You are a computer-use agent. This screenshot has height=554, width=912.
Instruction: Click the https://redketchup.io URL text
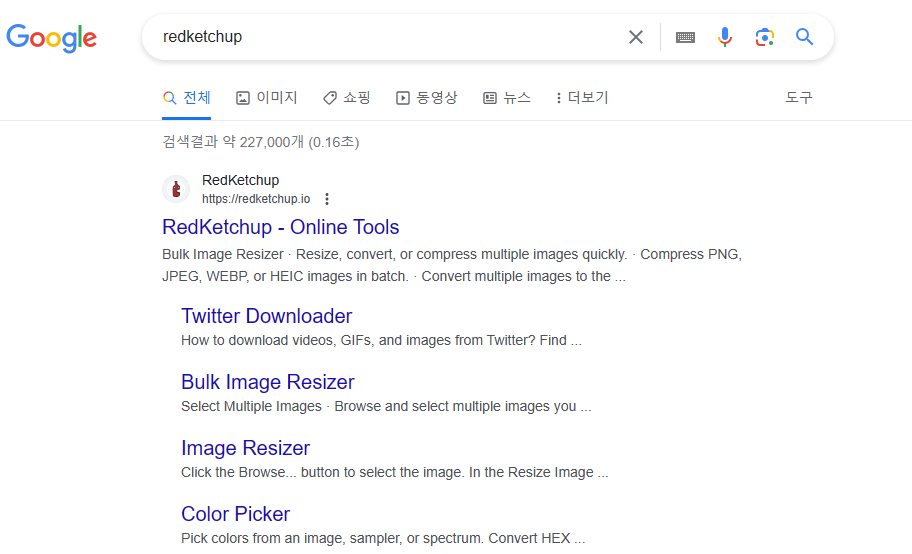(x=256, y=199)
